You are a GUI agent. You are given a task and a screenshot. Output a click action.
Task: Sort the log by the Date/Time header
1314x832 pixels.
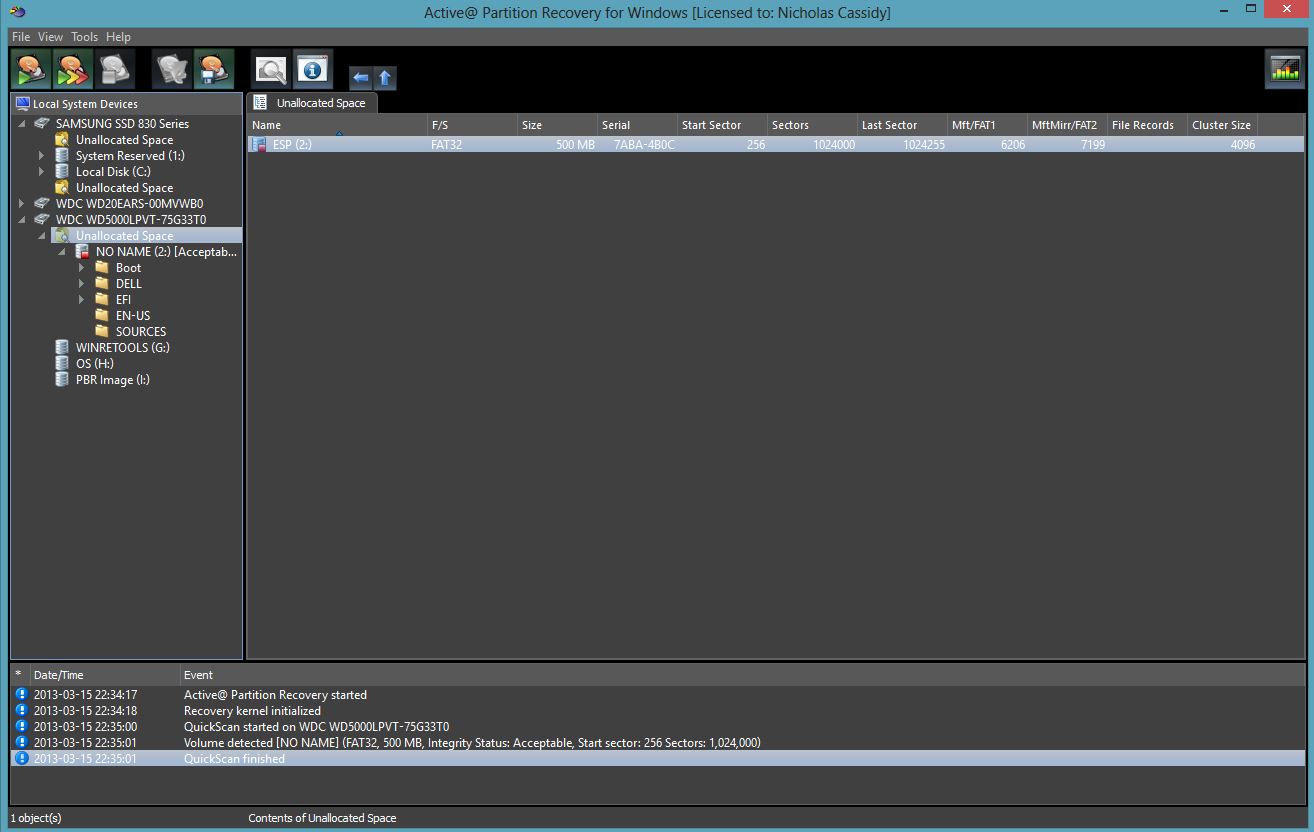(104, 675)
